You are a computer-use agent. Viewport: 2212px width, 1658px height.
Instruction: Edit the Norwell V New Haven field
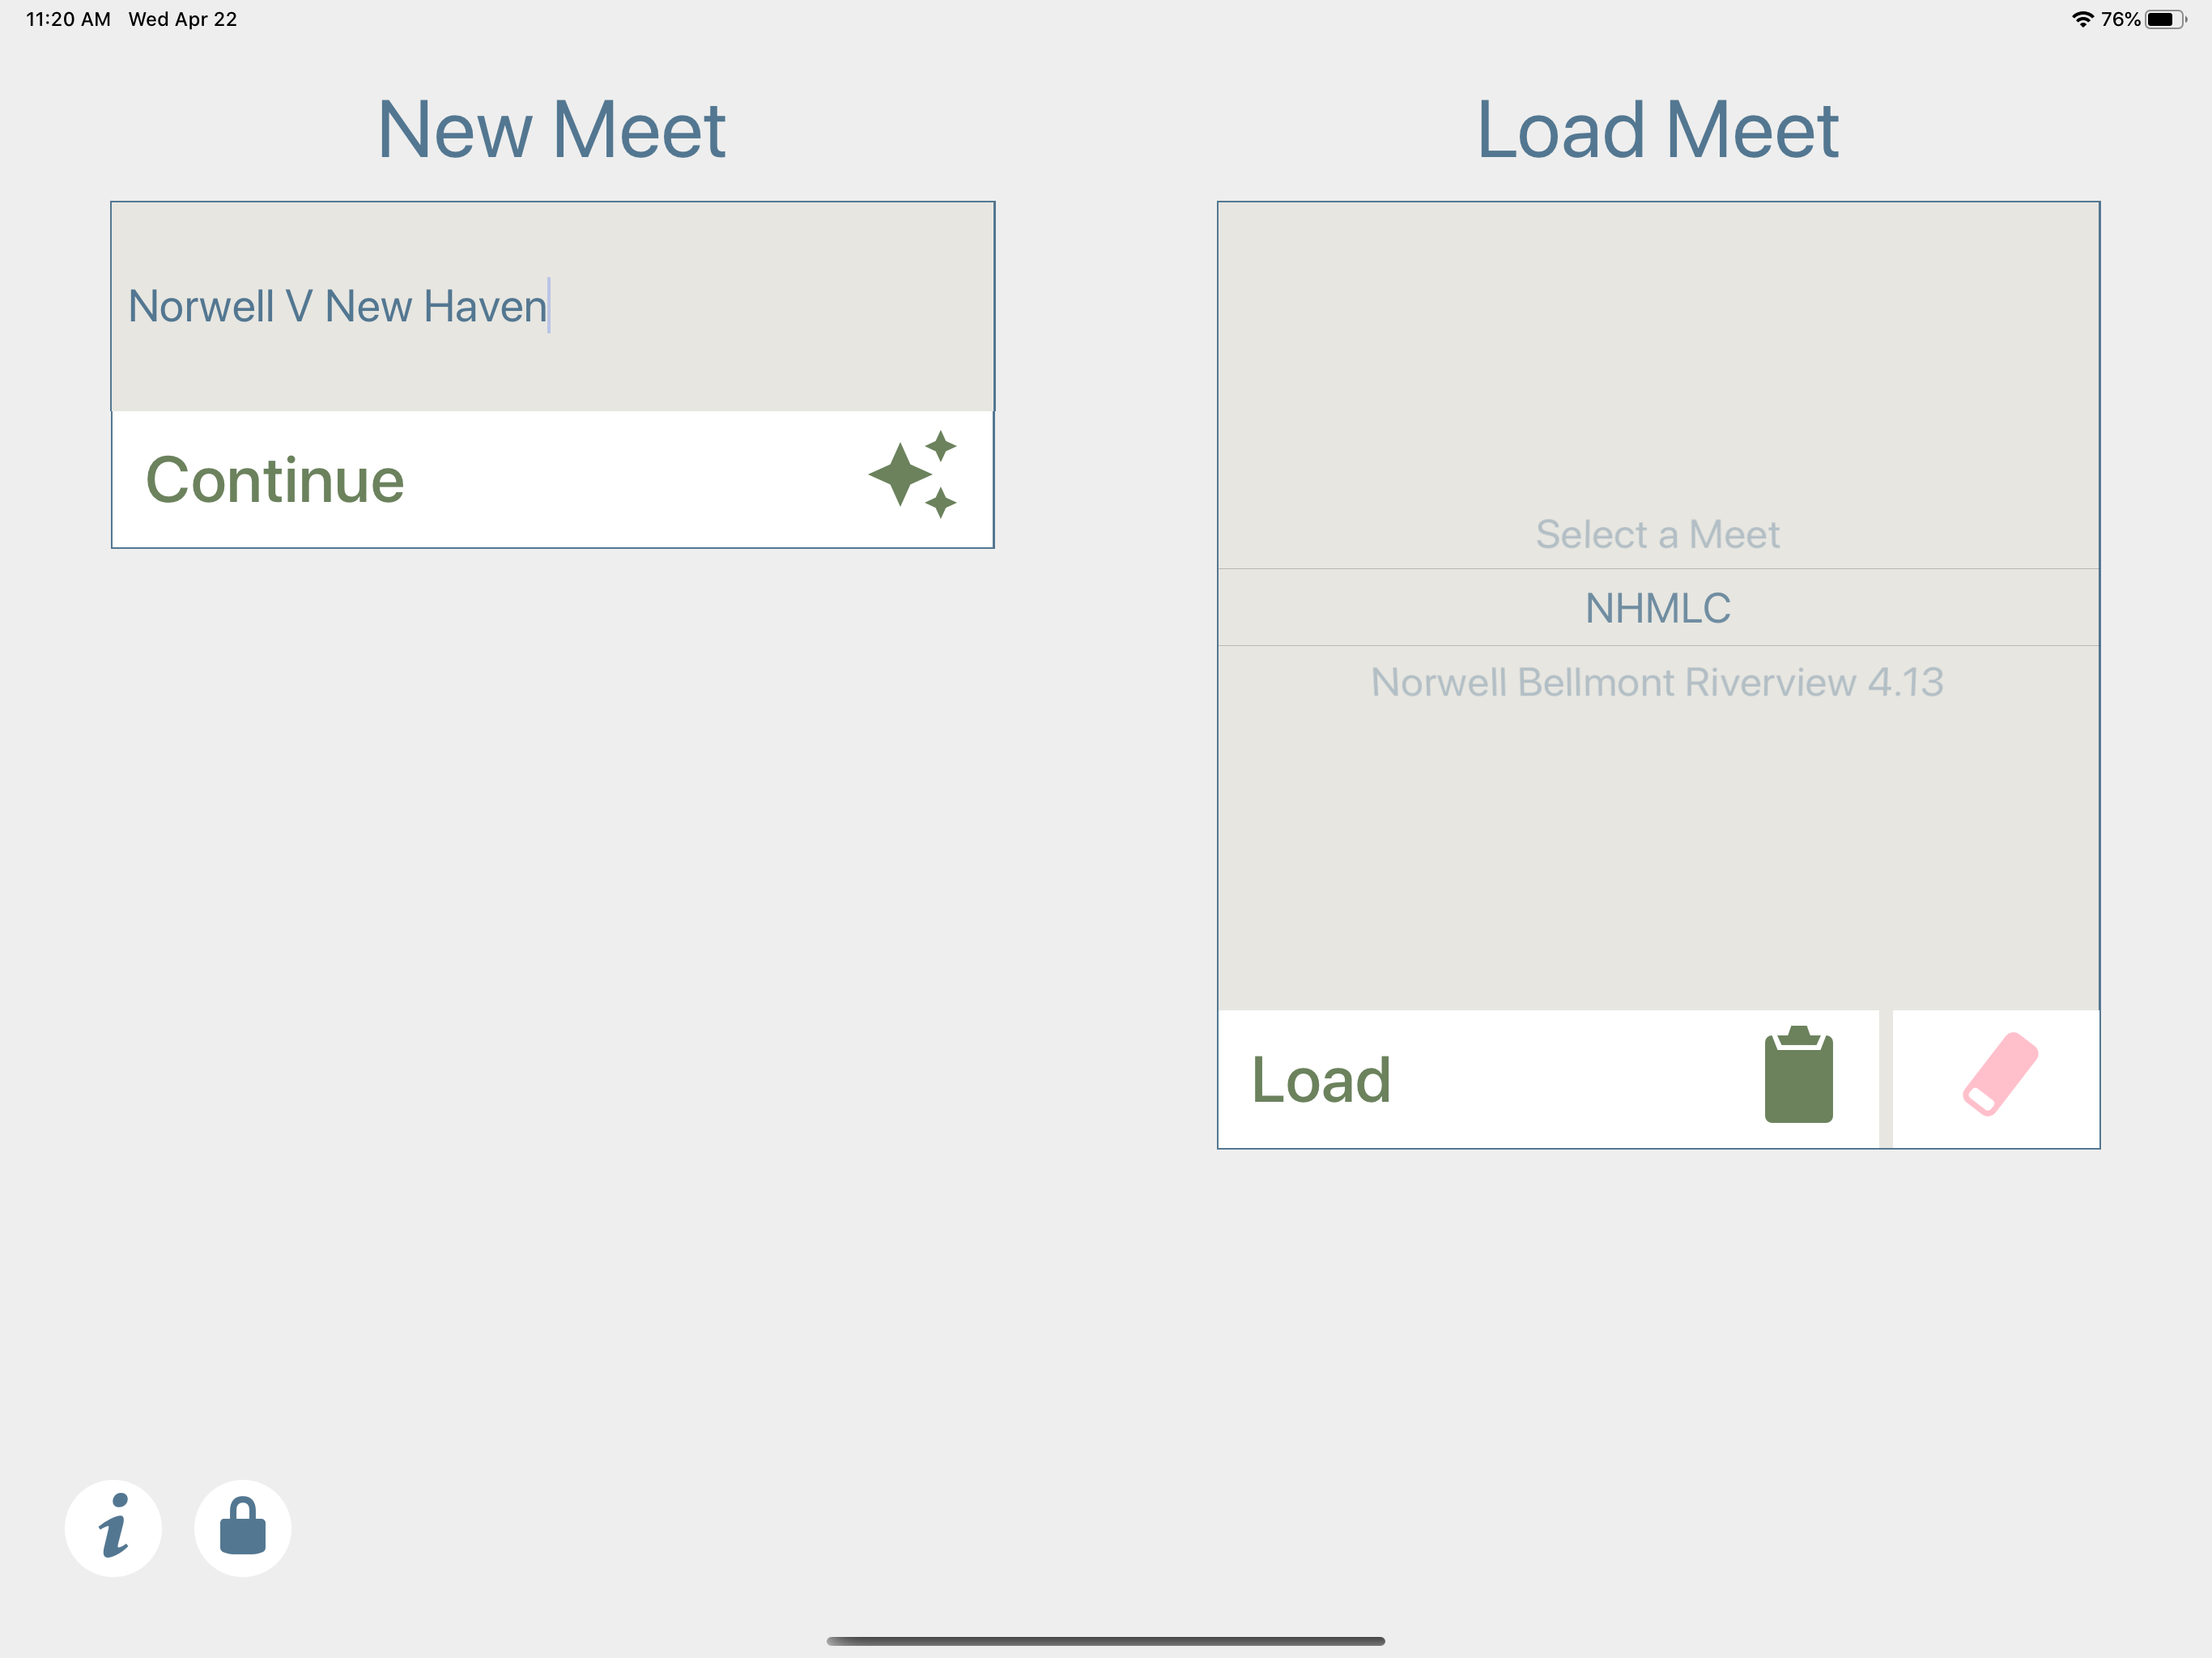pos(552,306)
